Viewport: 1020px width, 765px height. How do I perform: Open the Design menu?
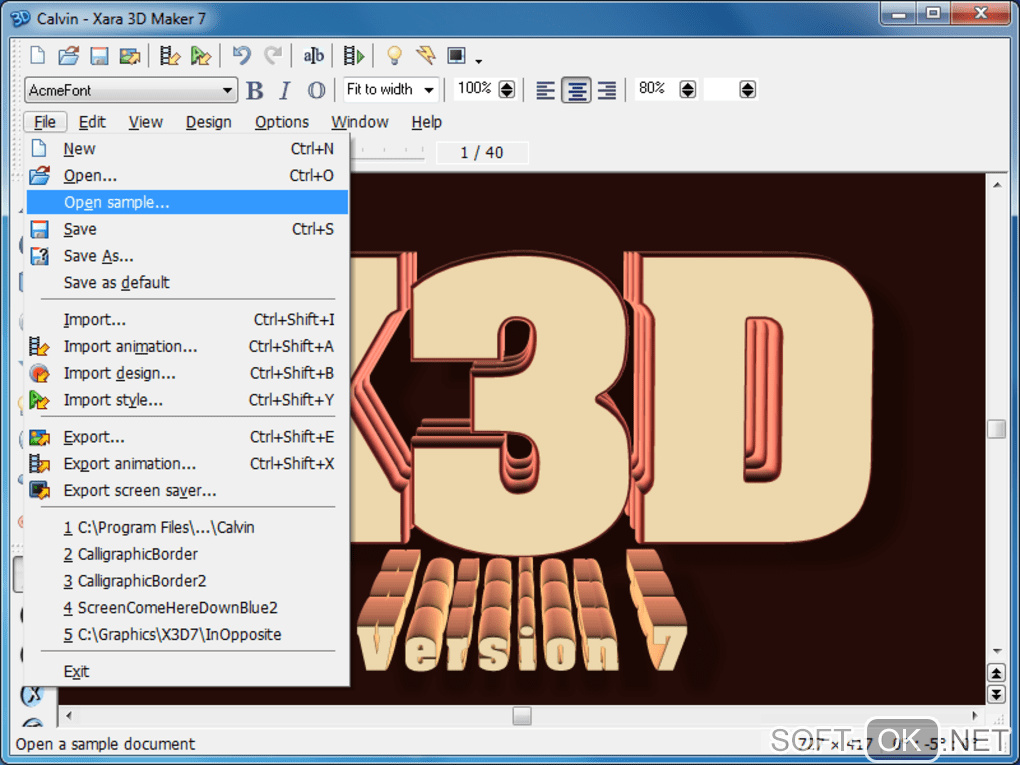pos(208,122)
